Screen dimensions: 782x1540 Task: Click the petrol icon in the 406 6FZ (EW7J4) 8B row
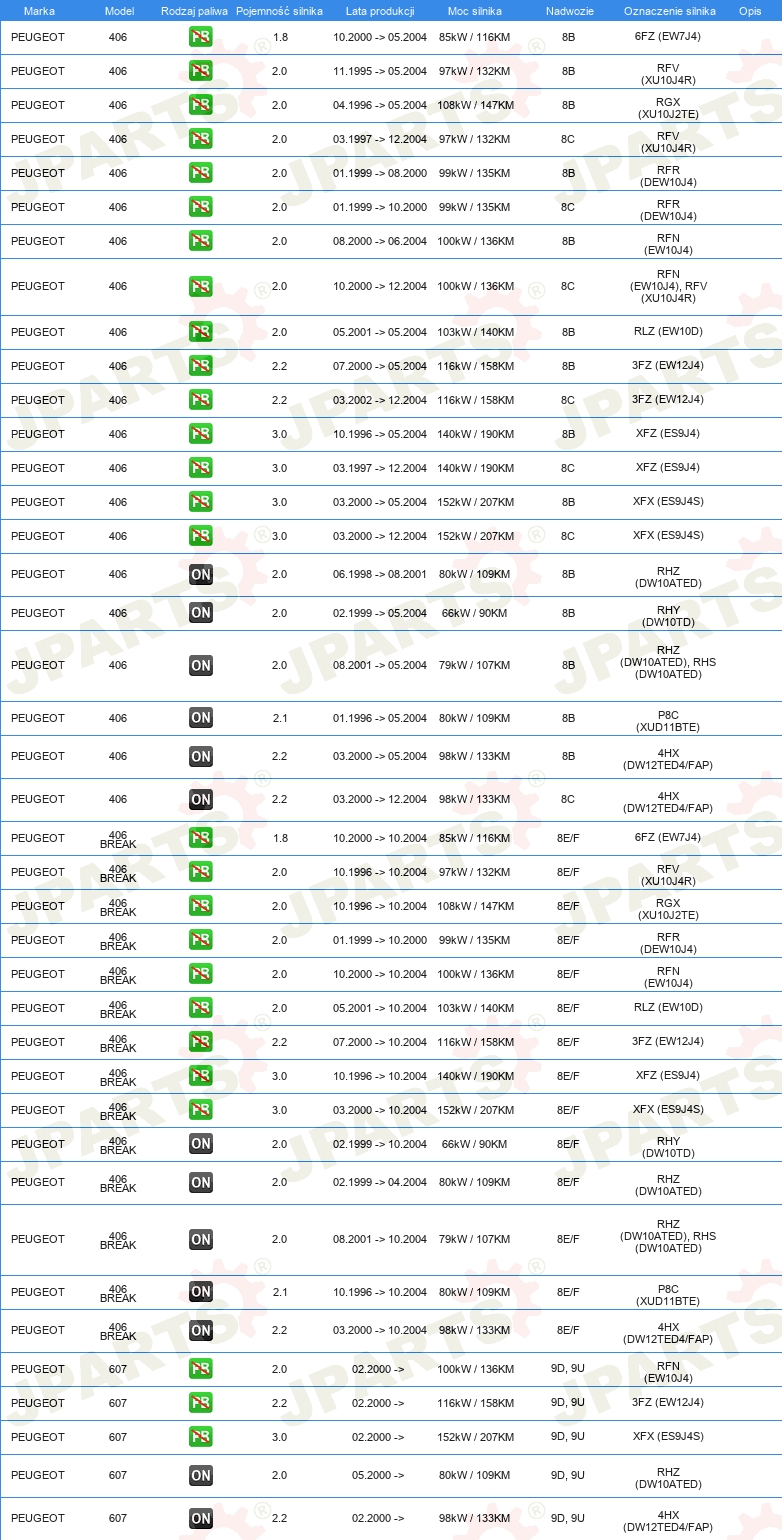tap(201, 37)
